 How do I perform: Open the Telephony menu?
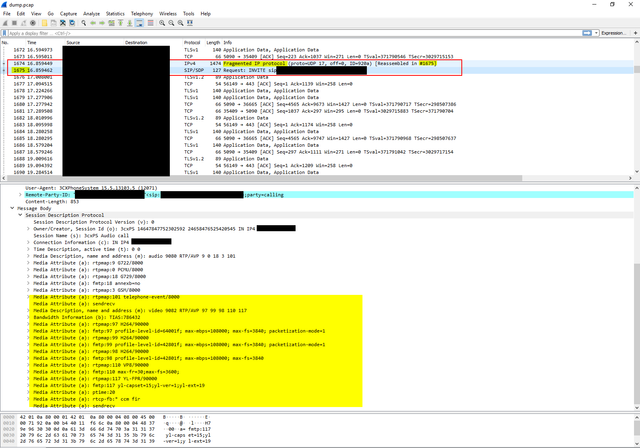coord(142,13)
